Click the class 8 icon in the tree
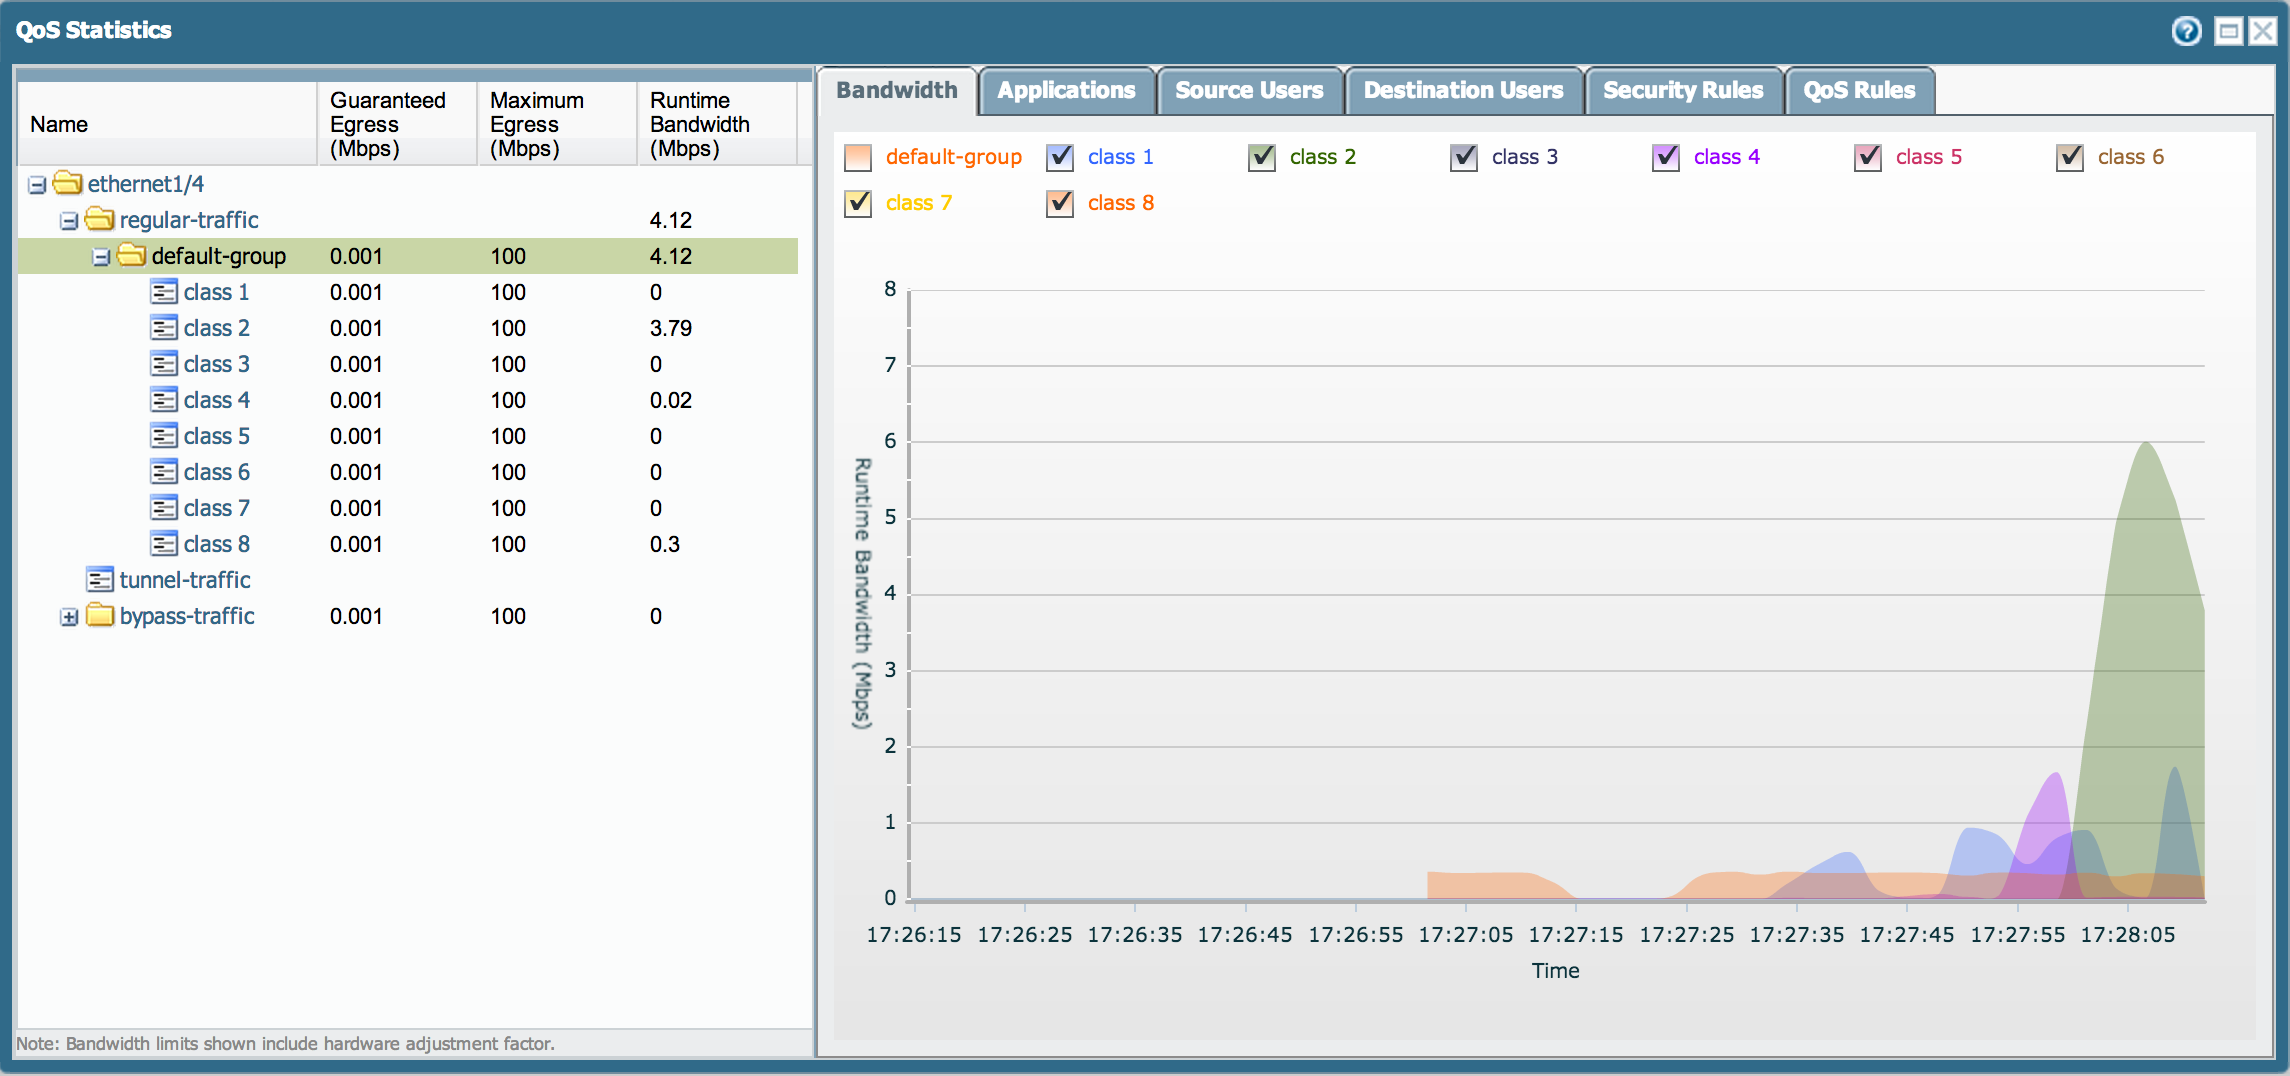The image size is (2290, 1076). point(165,543)
